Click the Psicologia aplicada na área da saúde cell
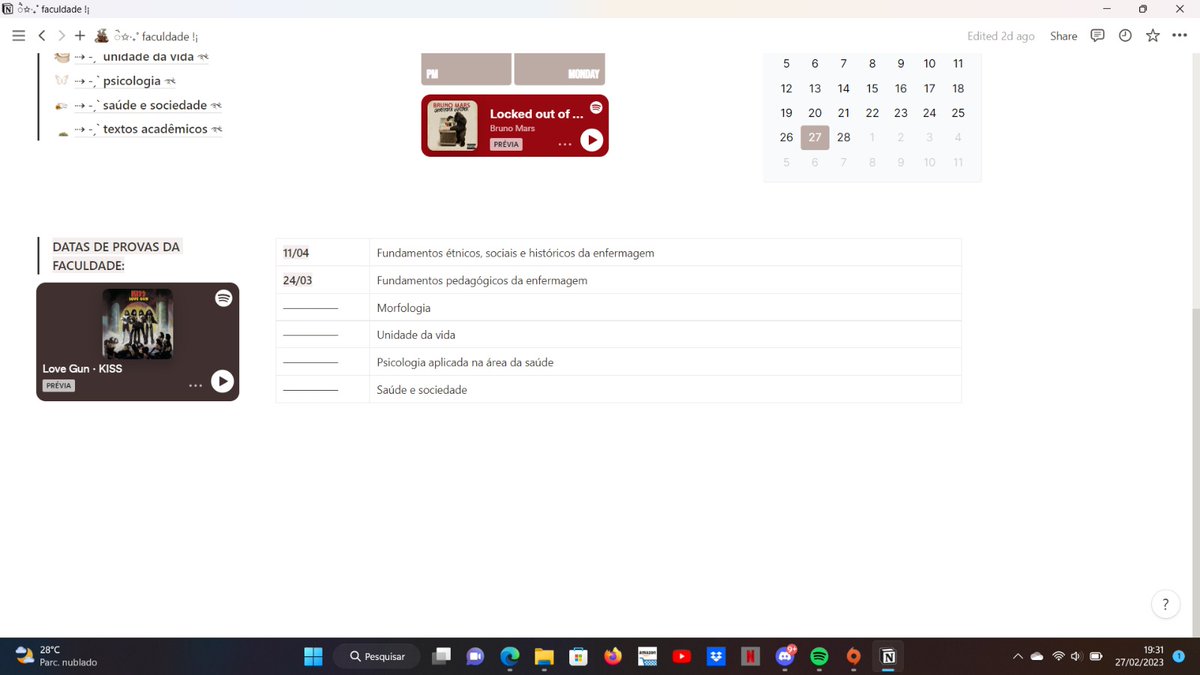1200x675 pixels. [x=665, y=362]
